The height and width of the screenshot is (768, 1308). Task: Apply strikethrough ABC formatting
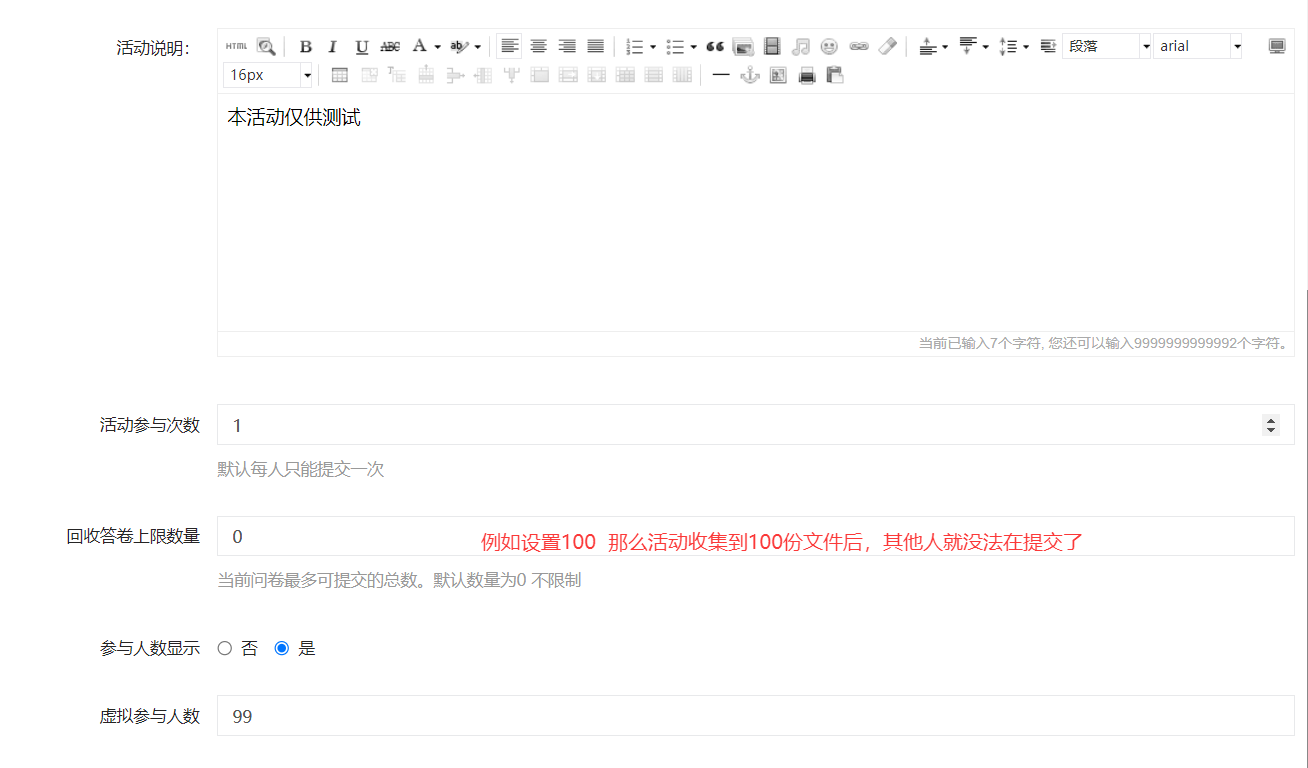[390, 46]
